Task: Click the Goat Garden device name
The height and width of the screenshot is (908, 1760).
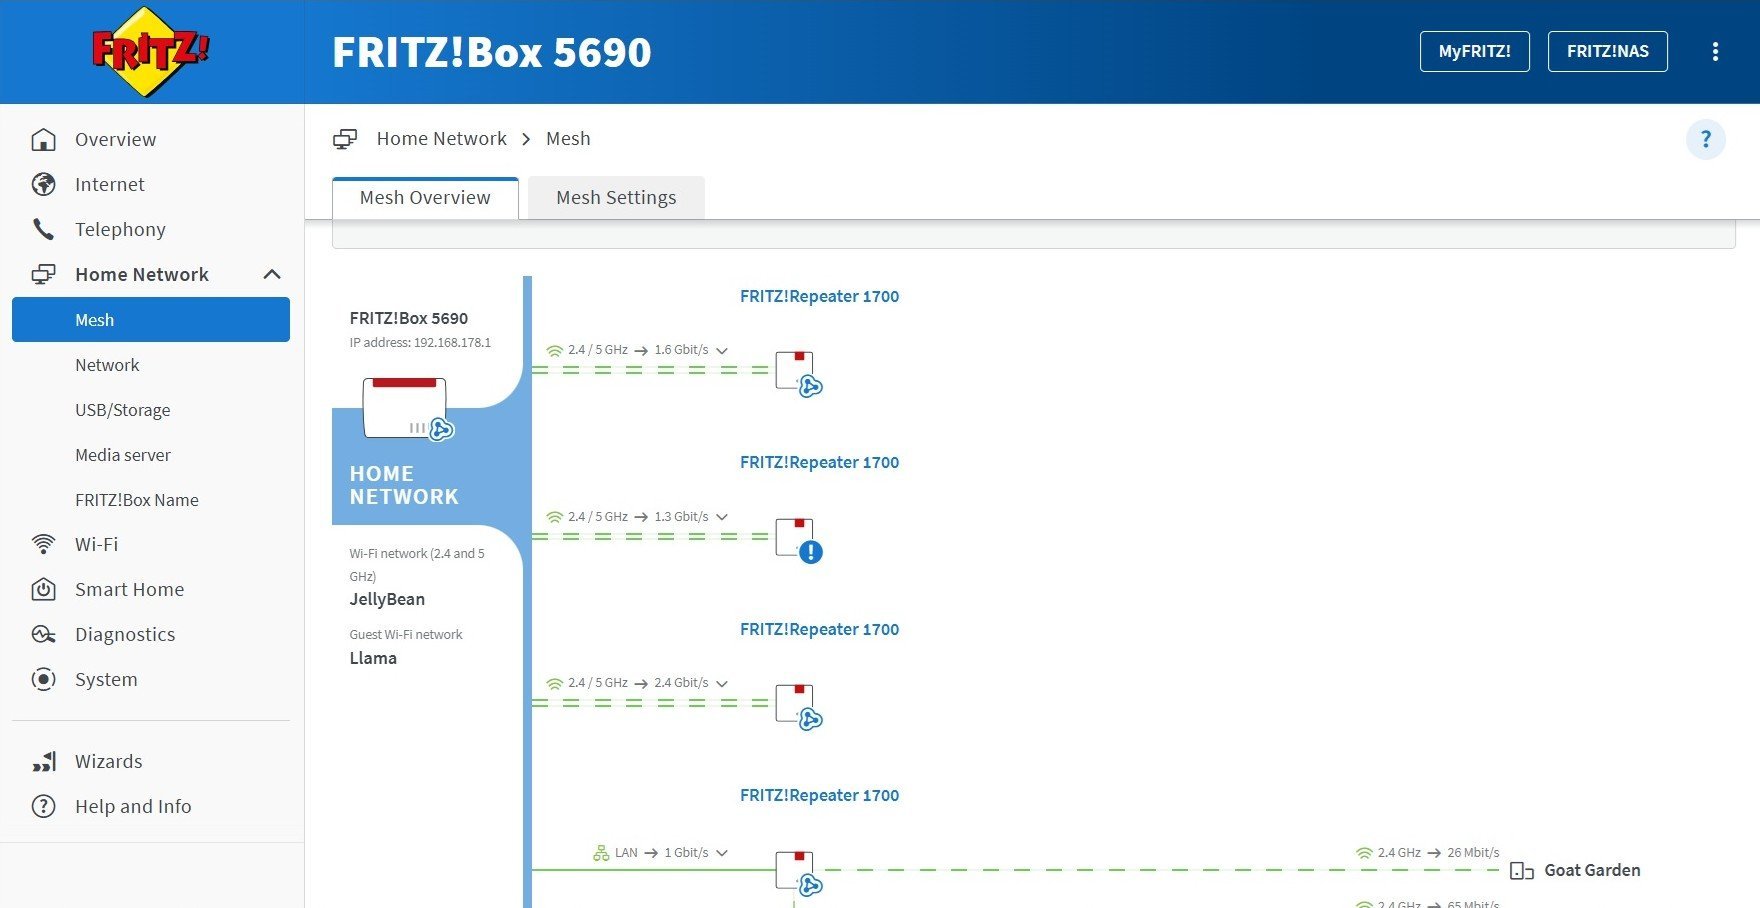Action: pos(1592,870)
